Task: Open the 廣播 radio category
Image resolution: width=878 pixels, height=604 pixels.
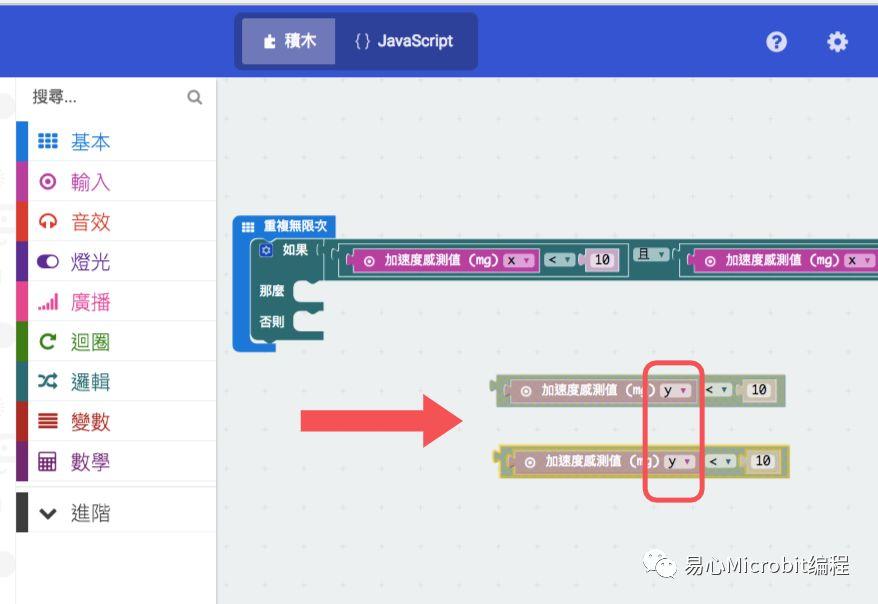Action: point(90,302)
